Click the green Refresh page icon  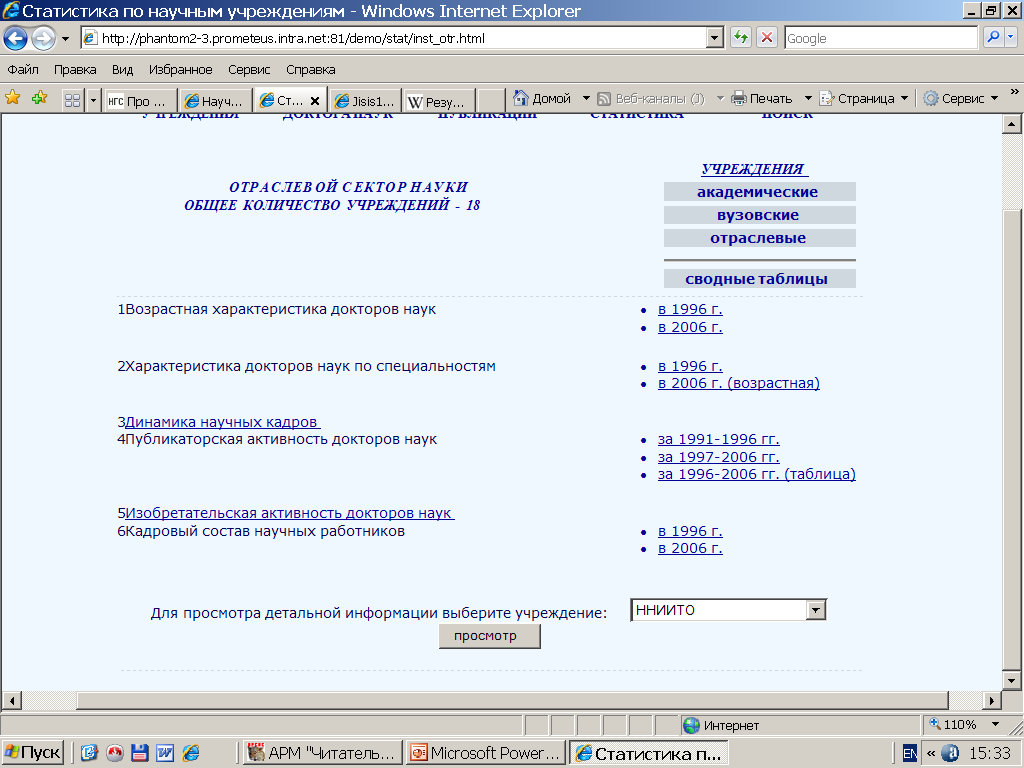tap(741, 38)
